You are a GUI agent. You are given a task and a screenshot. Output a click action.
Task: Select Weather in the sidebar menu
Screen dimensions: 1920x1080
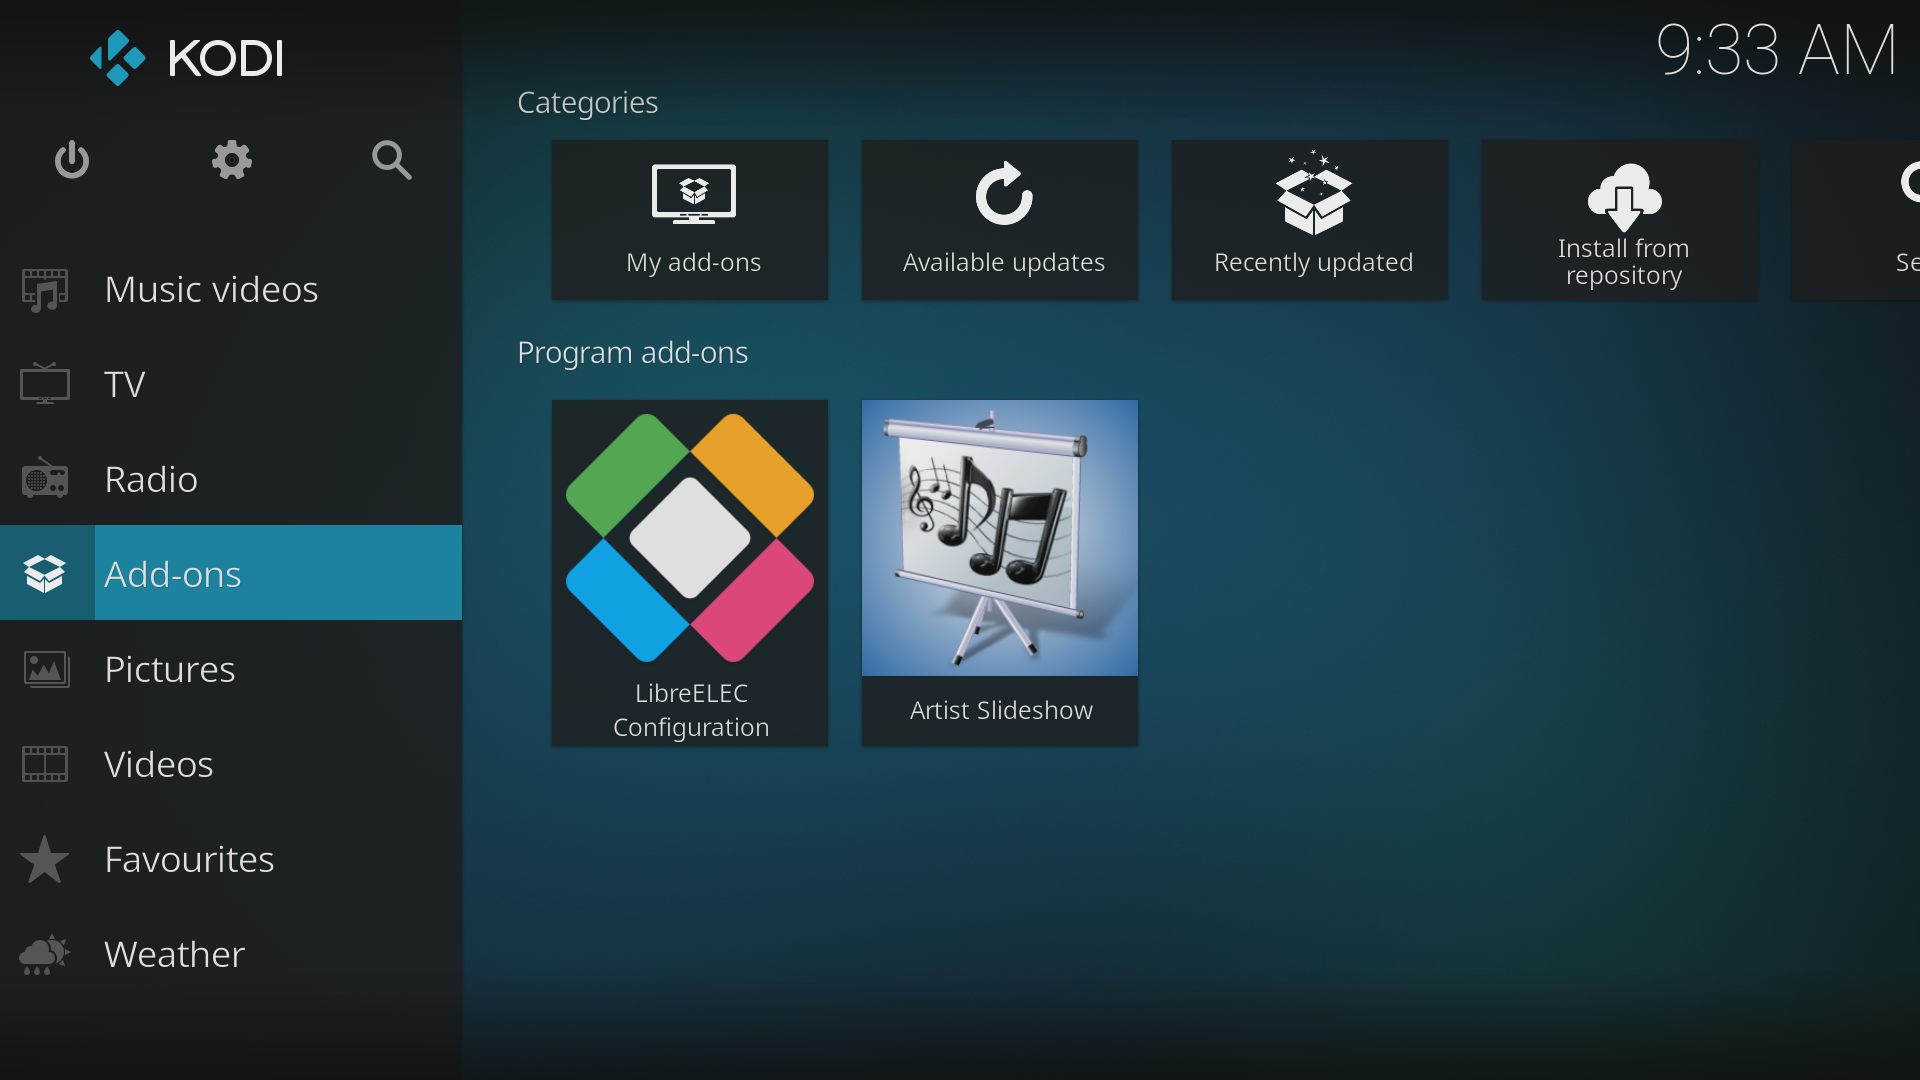pyautogui.click(x=175, y=954)
